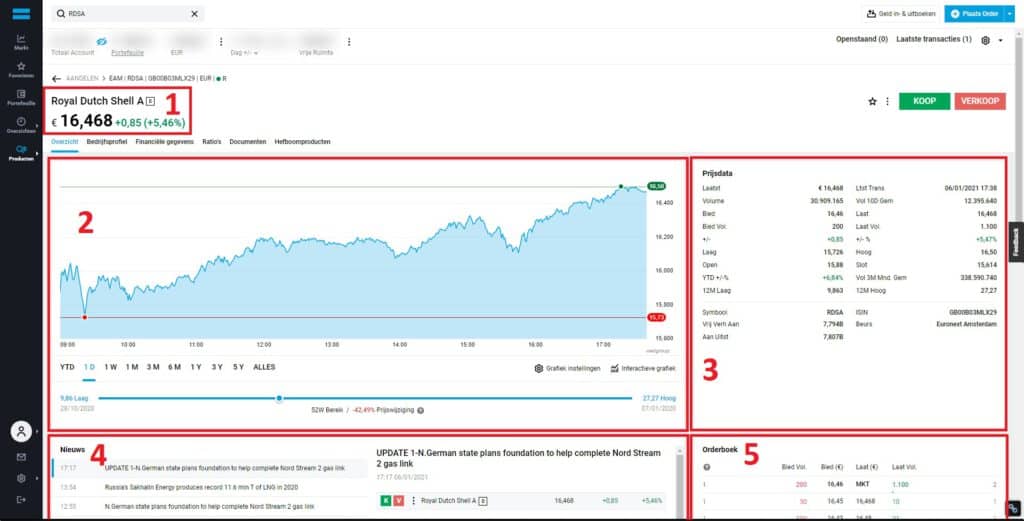This screenshot has height=521, width=1024.
Task: Open sidebar settings gear icon
Action: (21, 479)
